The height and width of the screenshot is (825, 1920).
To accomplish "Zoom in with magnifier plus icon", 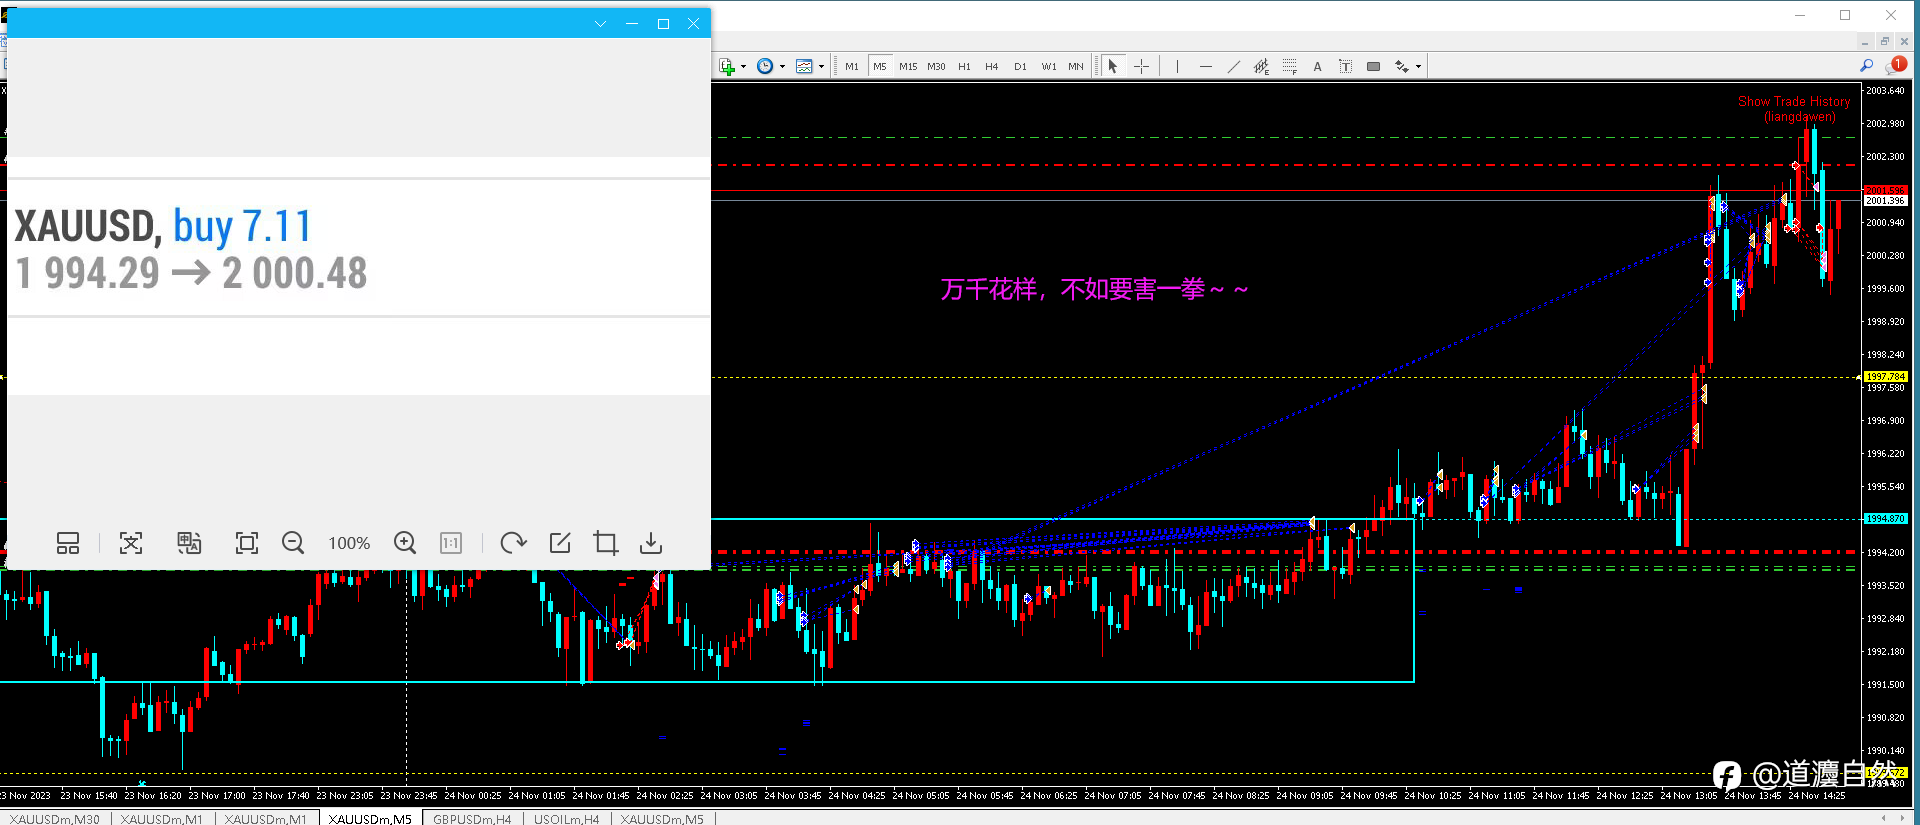I will [405, 542].
